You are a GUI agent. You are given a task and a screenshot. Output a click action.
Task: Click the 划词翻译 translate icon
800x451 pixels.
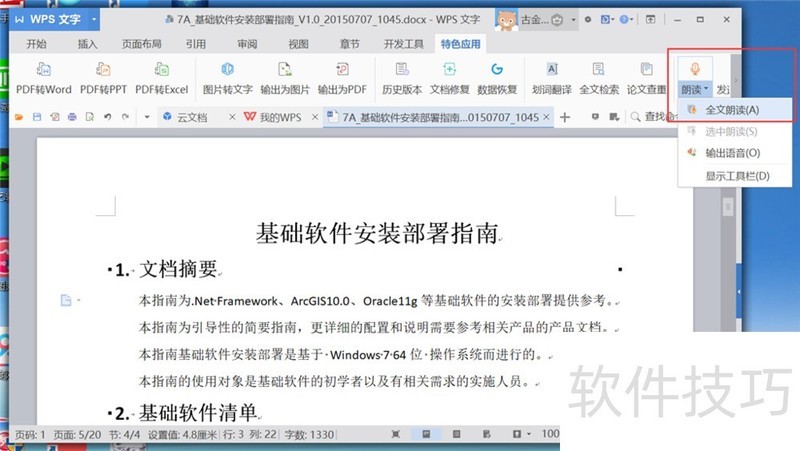click(552, 69)
